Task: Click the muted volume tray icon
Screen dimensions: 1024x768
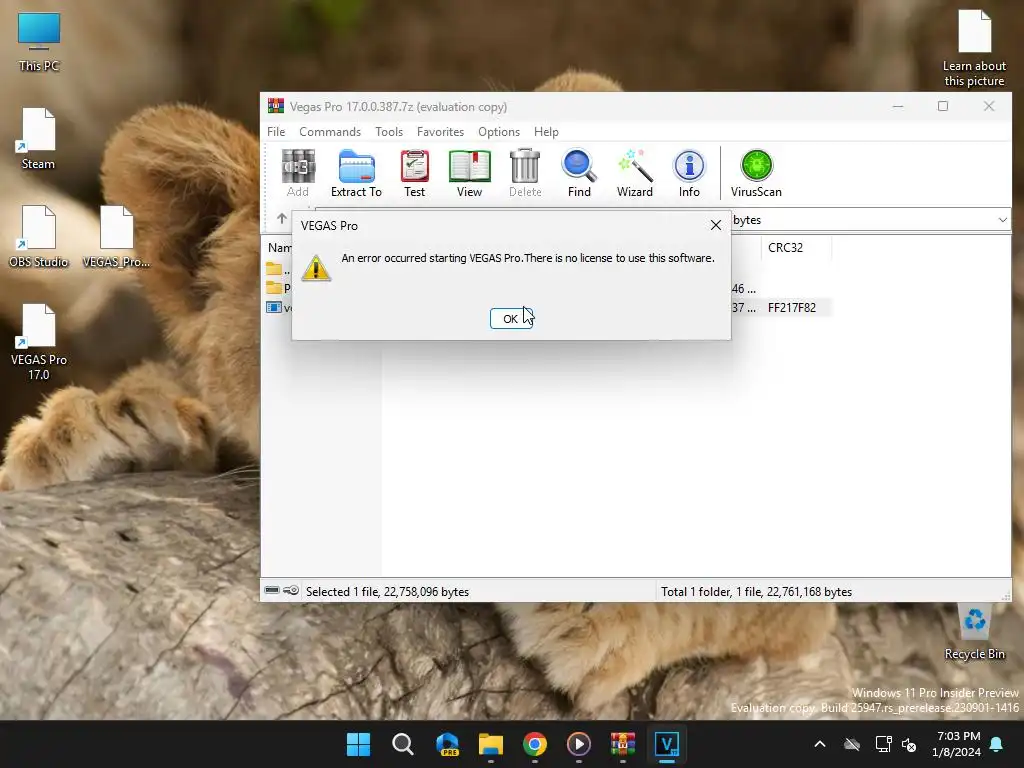Action: tap(908, 744)
